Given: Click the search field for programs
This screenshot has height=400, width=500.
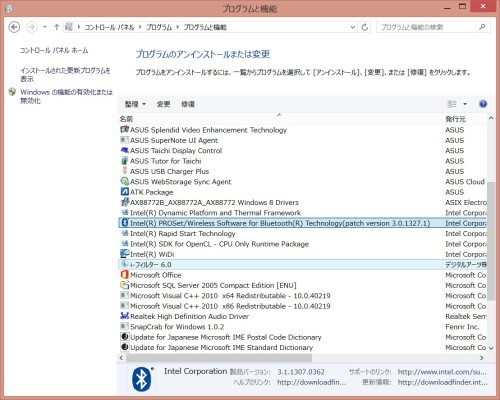Looking at the screenshot, I should pos(427,27).
